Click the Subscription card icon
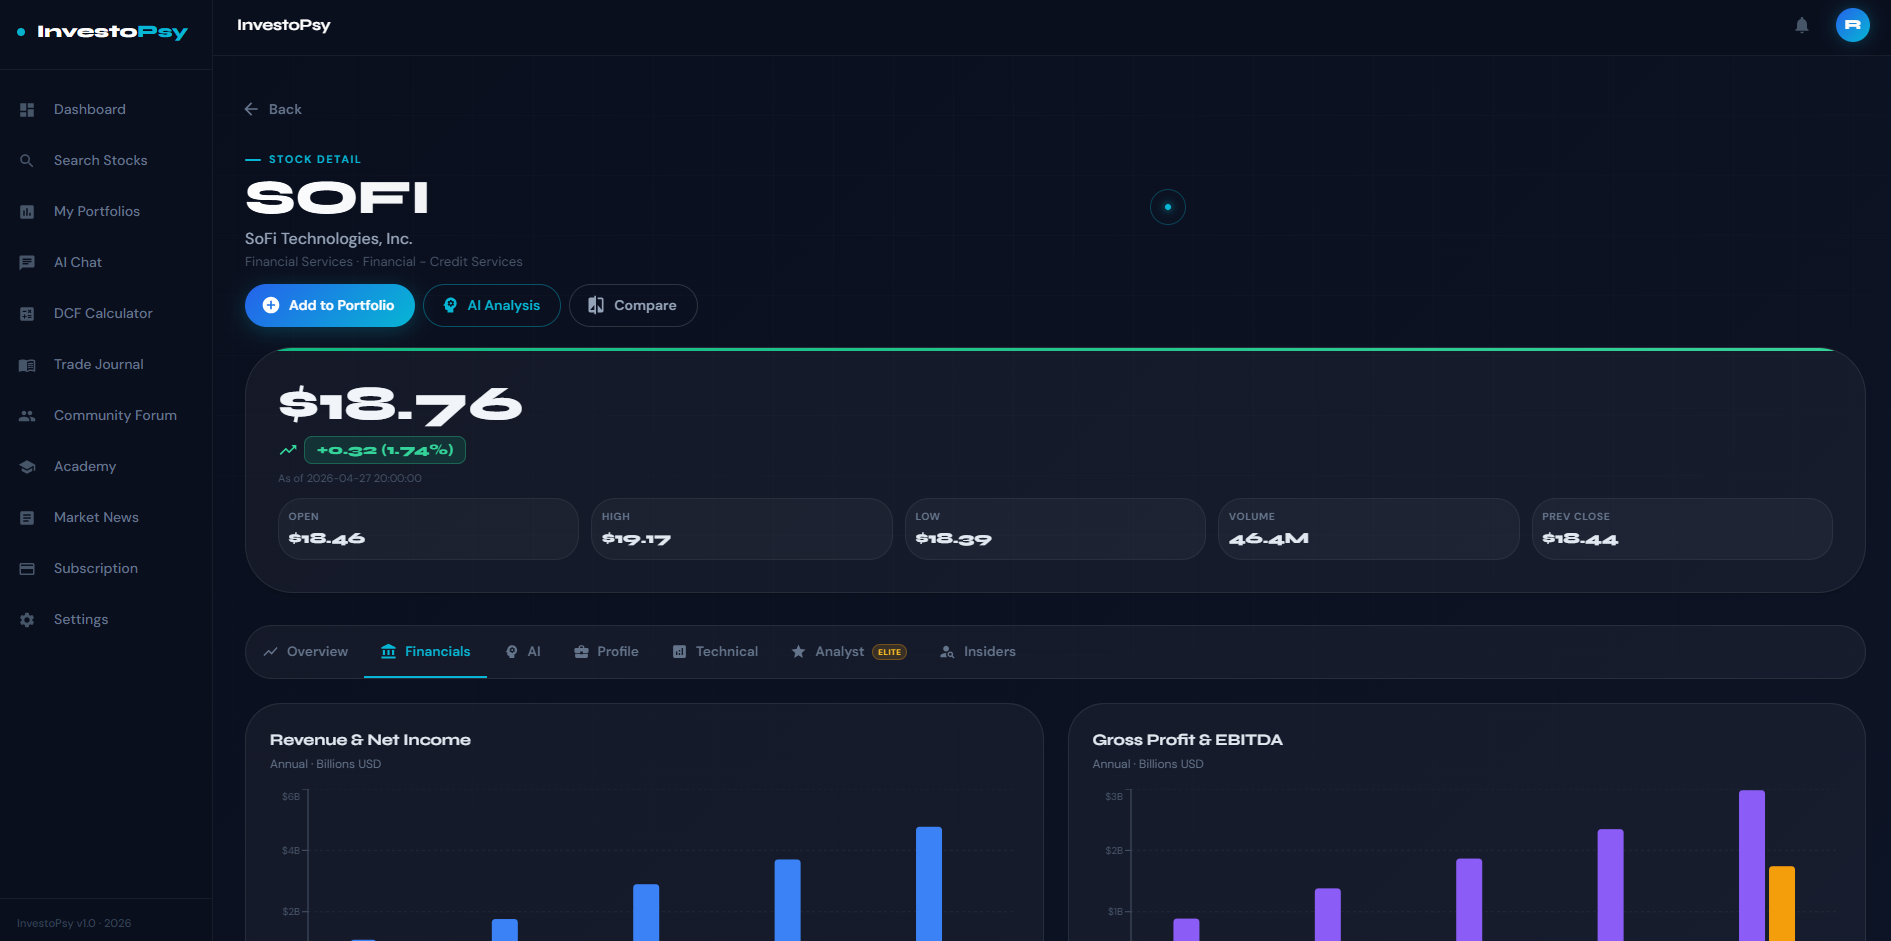 [27, 569]
